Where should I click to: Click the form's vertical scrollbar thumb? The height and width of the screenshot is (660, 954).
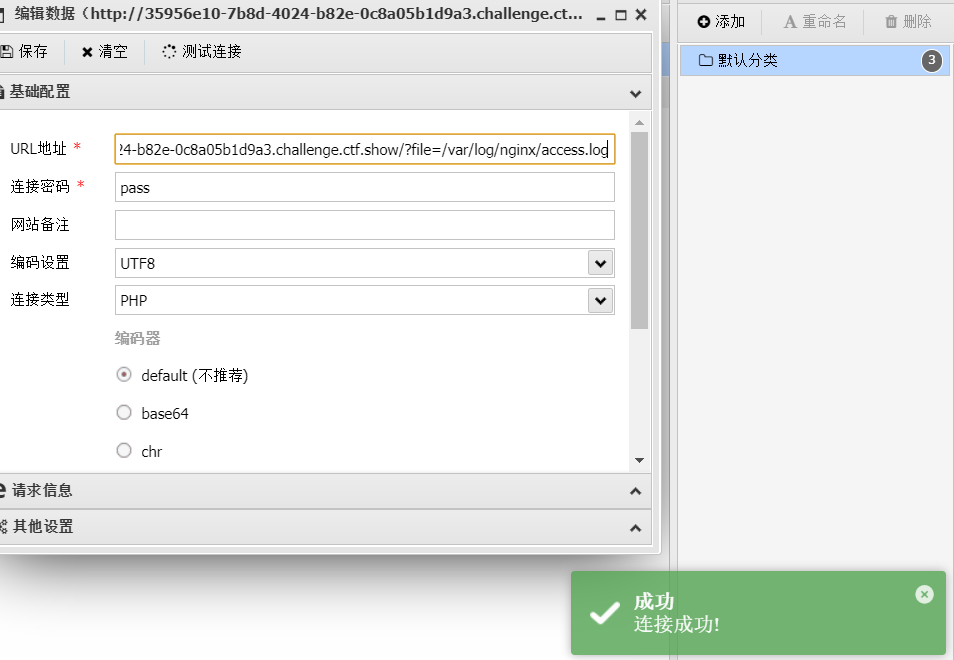639,231
